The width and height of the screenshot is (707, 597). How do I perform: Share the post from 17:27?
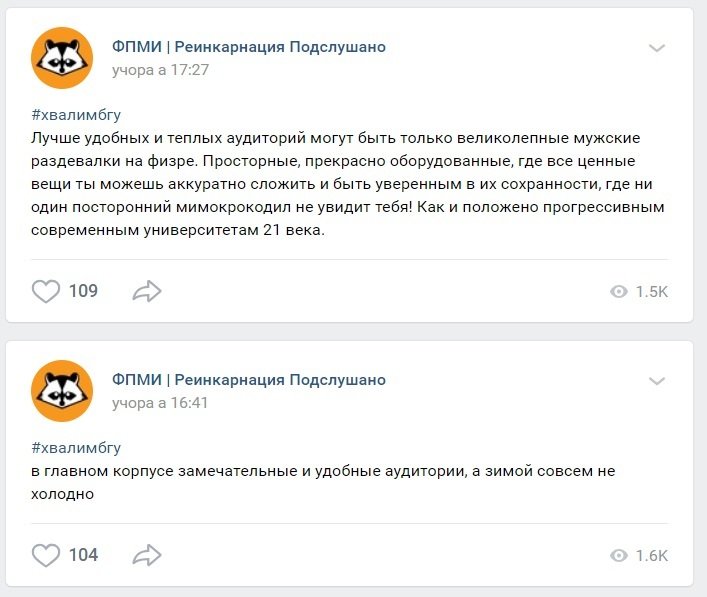[x=147, y=291]
